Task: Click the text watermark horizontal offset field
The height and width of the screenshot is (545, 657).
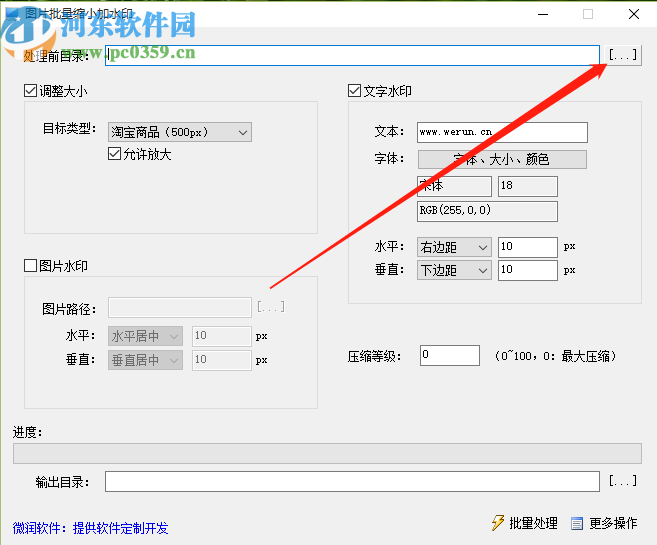Action: [528, 247]
